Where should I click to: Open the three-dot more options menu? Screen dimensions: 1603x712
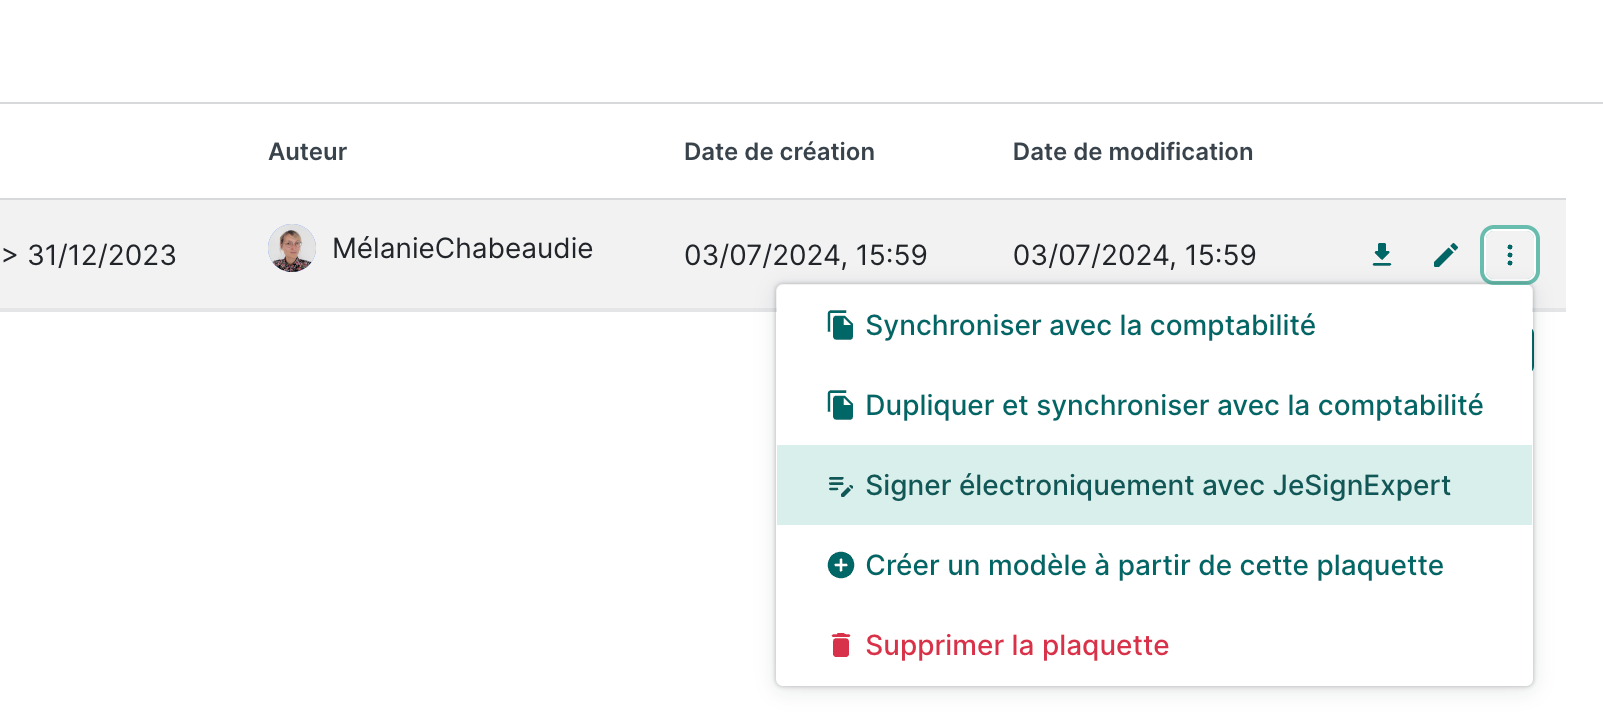(x=1509, y=255)
